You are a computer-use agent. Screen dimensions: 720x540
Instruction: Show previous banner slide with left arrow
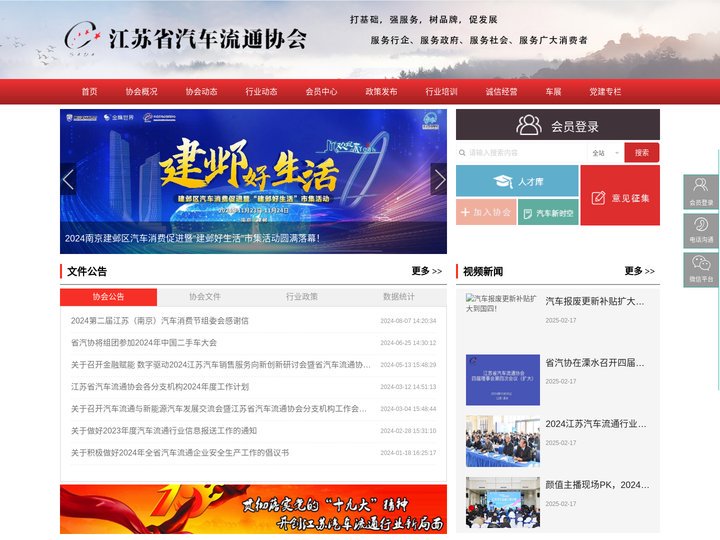(x=68, y=179)
